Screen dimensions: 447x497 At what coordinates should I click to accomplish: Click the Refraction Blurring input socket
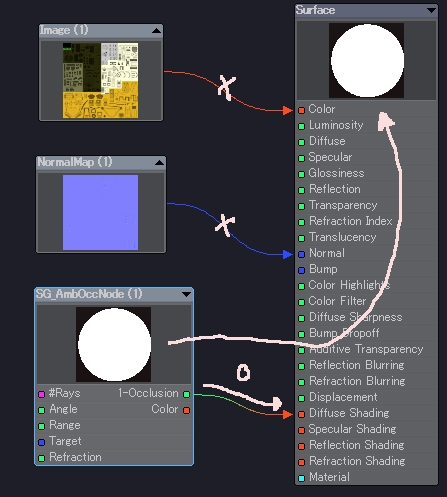[x=301, y=382]
